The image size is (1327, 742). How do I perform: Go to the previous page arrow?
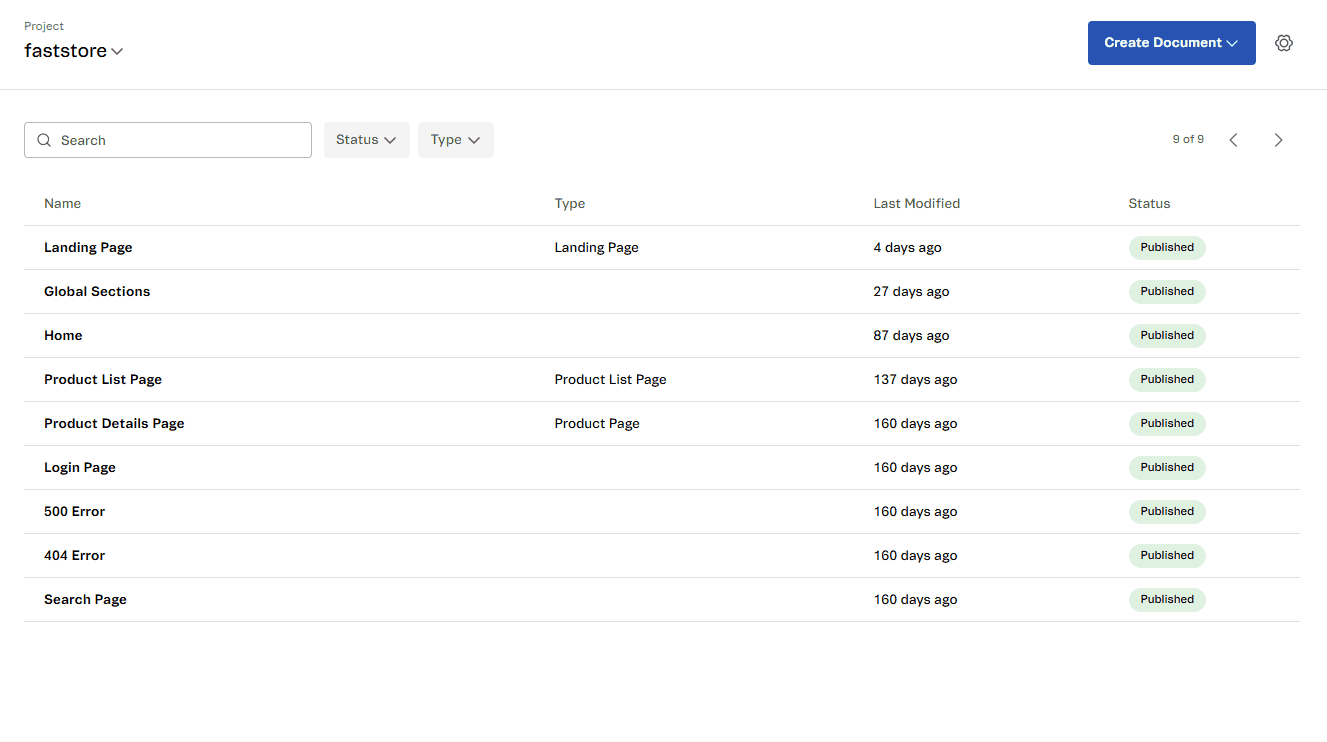1233,140
